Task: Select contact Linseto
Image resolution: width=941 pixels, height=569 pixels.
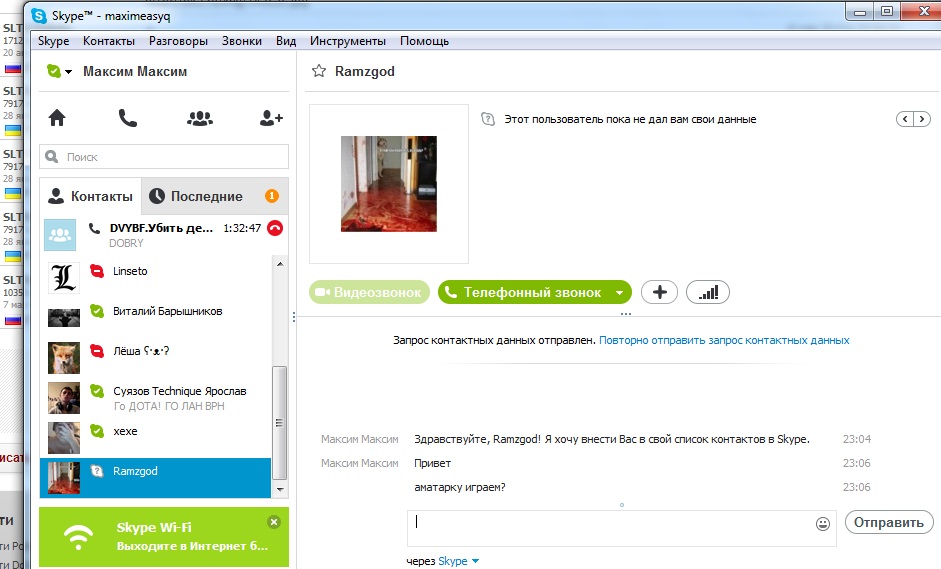Action: pyautogui.click(x=155, y=278)
